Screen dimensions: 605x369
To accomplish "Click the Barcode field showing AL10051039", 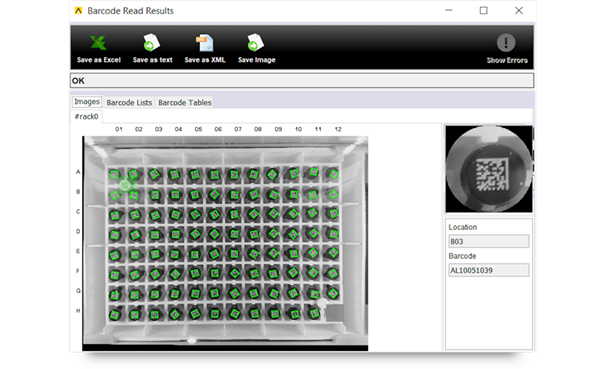I will [489, 270].
